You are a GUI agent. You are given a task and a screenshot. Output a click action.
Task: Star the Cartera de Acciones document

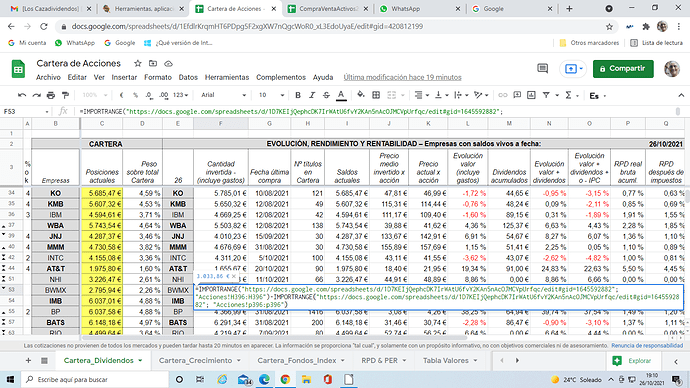(x=138, y=63)
